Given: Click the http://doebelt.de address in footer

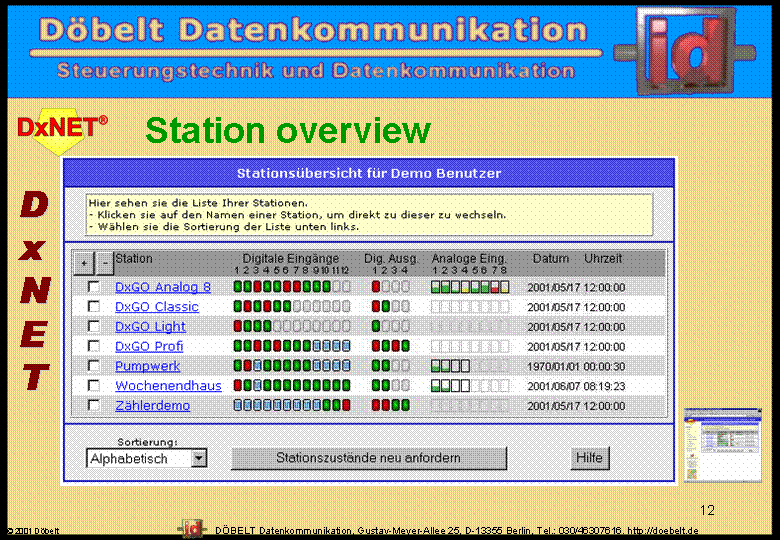Looking at the screenshot, I should 662,531.
